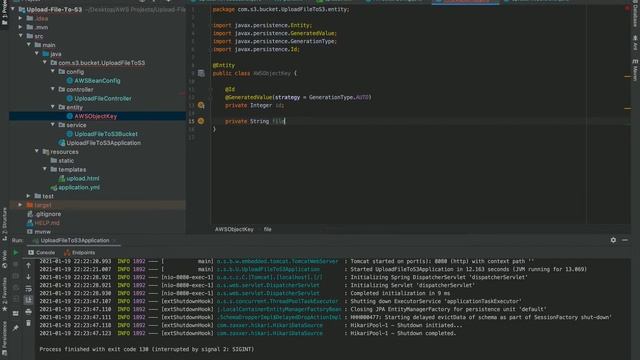The height and width of the screenshot is (360, 640).
Task: Hide the Run tool window with minus icon
Action: pos(625,240)
